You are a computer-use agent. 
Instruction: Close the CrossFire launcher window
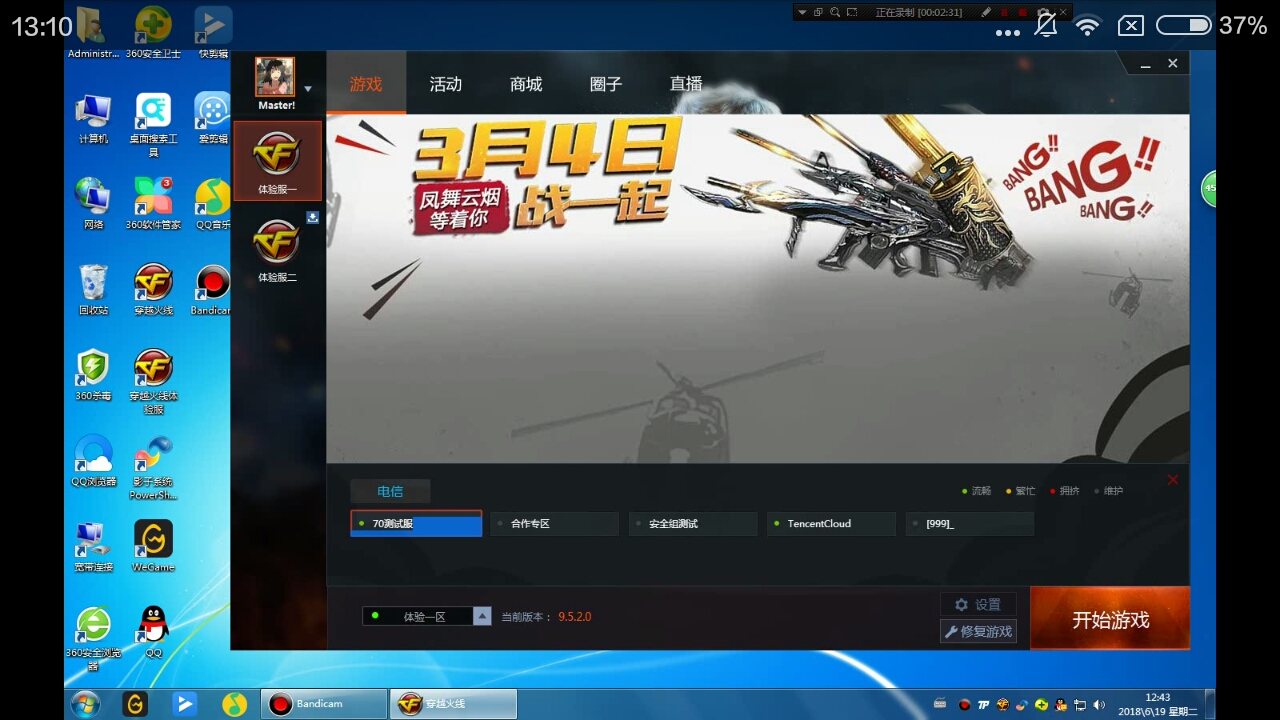tap(1173, 63)
